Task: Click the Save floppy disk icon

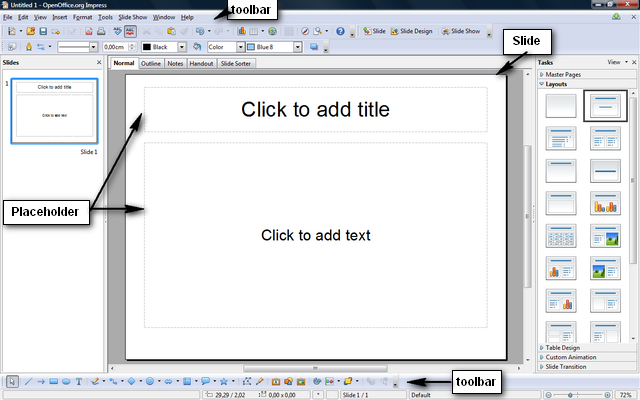Action: (x=43, y=31)
